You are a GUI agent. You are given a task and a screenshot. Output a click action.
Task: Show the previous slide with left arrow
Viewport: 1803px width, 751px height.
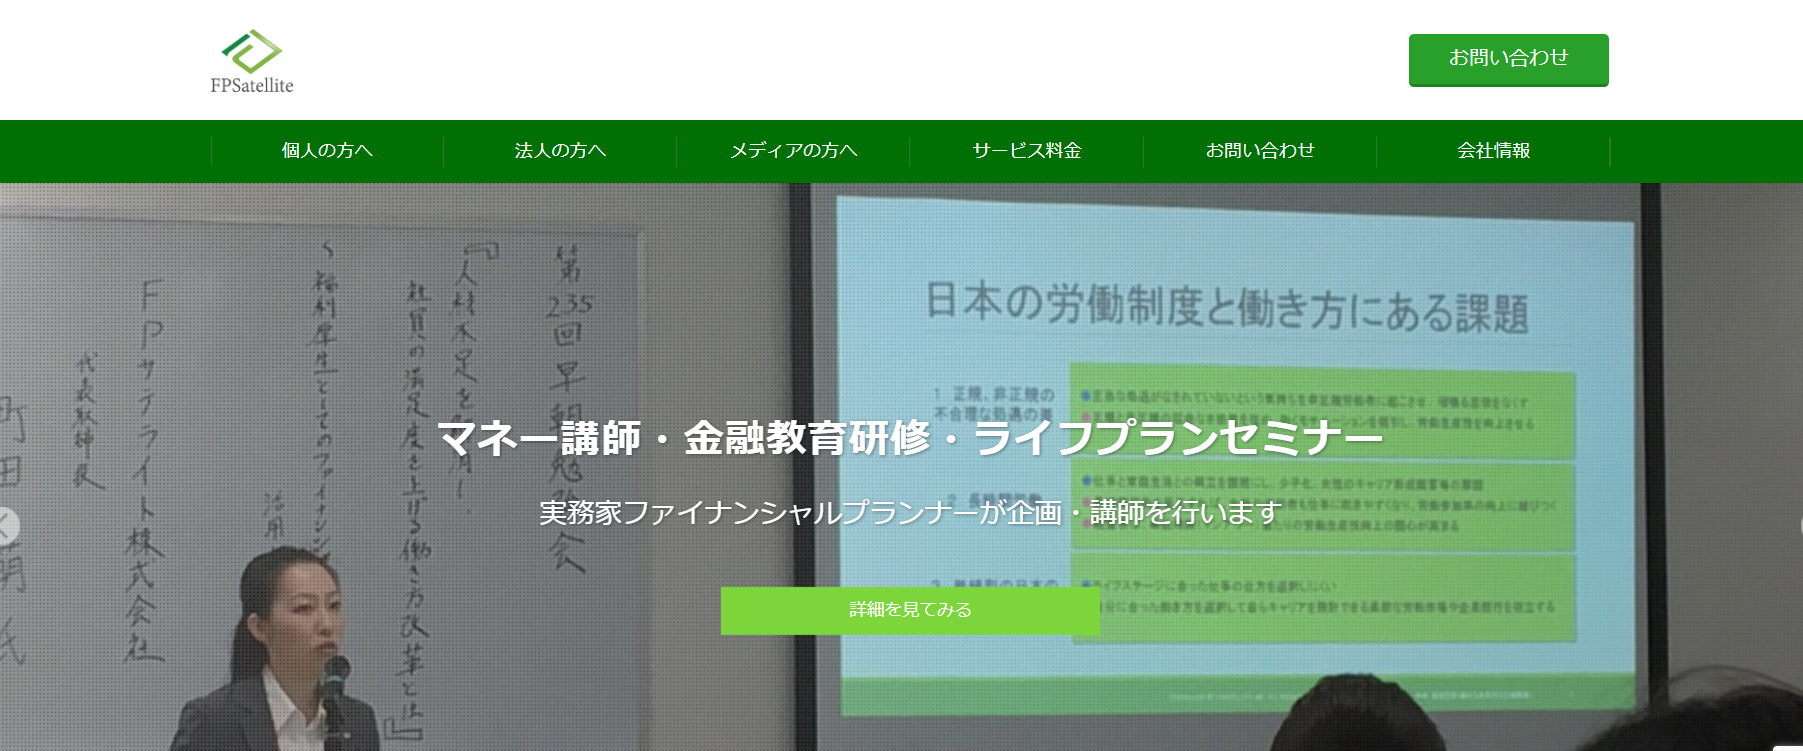(x=6, y=526)
